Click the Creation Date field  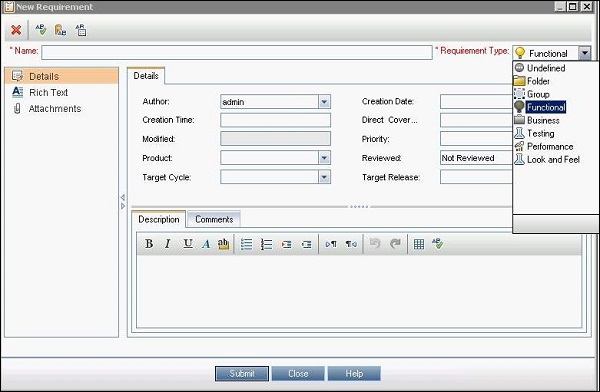pos(476,101)
